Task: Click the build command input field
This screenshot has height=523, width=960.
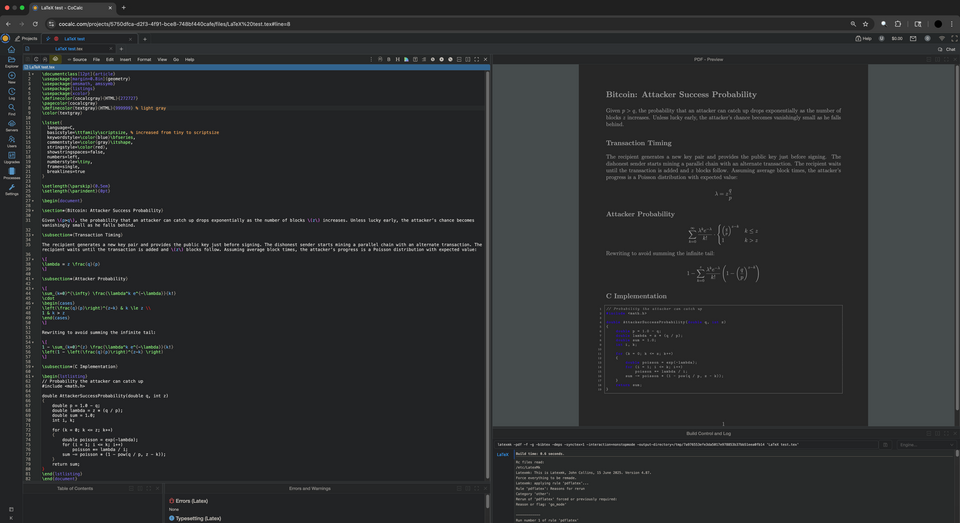Action: [686, 445]
